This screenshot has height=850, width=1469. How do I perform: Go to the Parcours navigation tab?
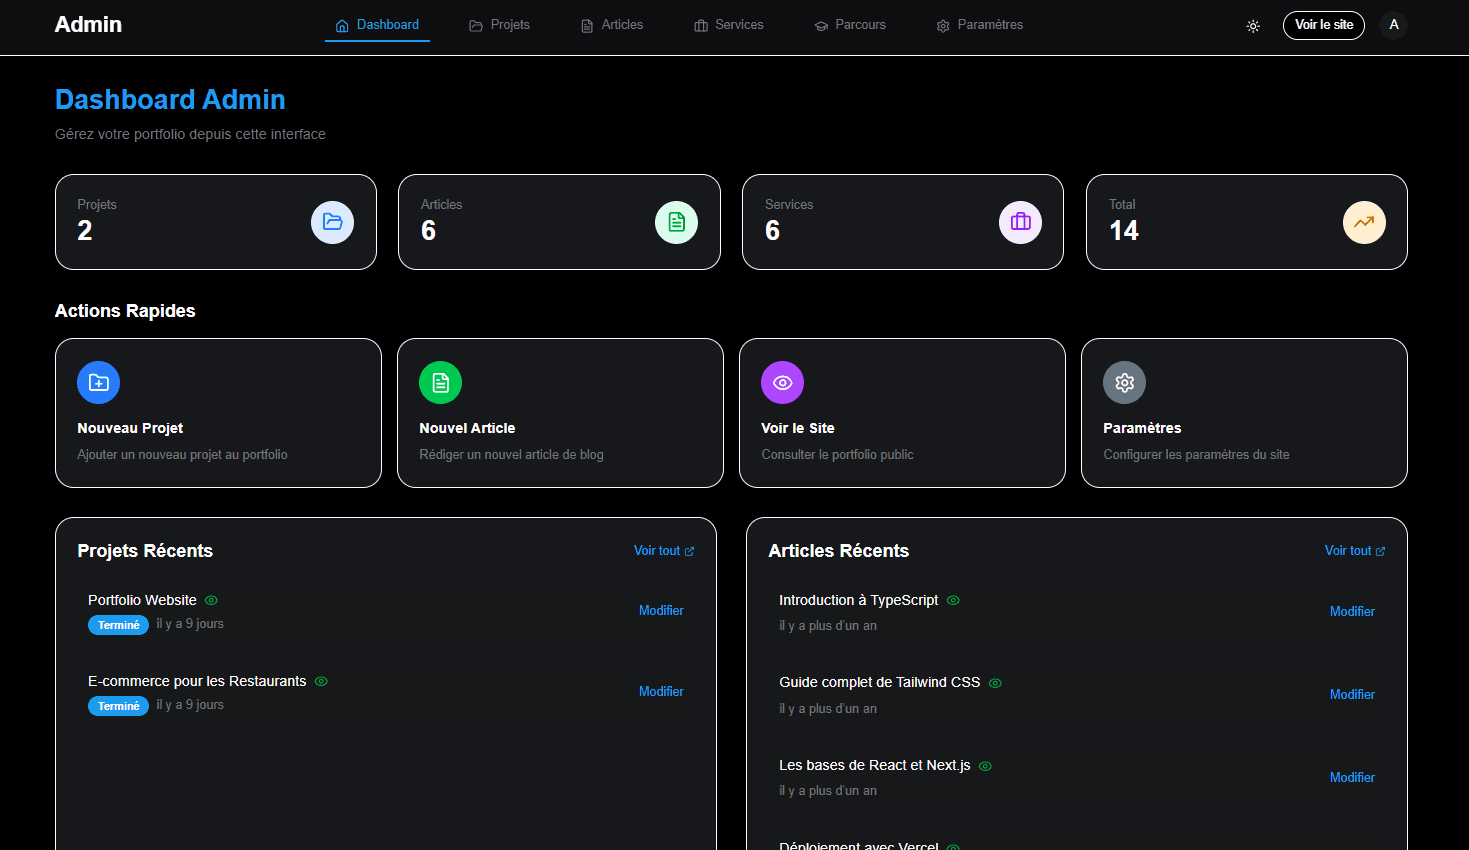click(850, 25)
